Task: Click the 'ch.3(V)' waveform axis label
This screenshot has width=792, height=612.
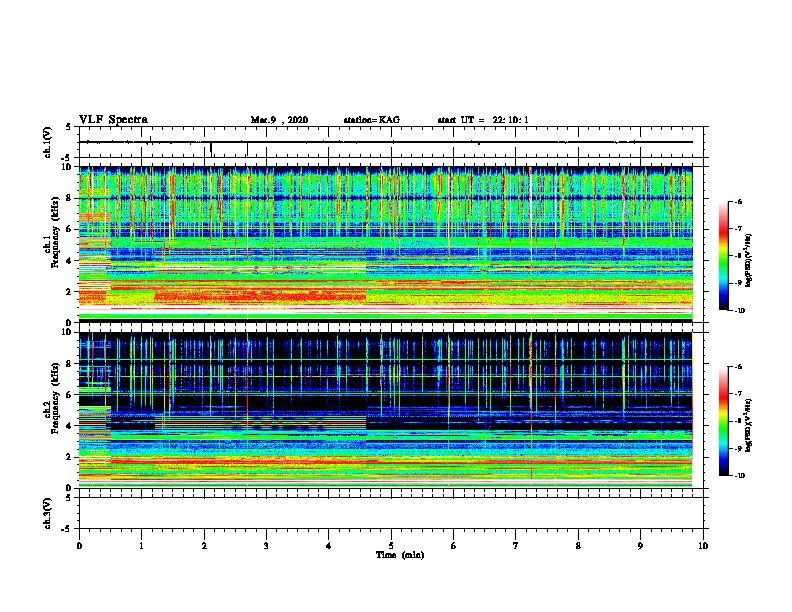Action: [x=47, y=513]
